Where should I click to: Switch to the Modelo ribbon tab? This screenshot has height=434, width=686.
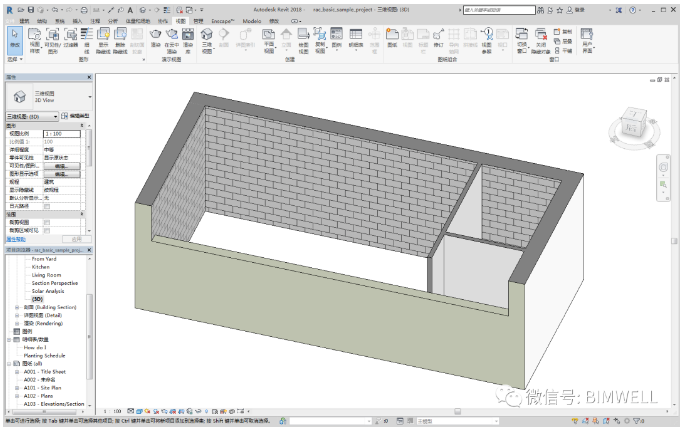(x=252, y=20)
